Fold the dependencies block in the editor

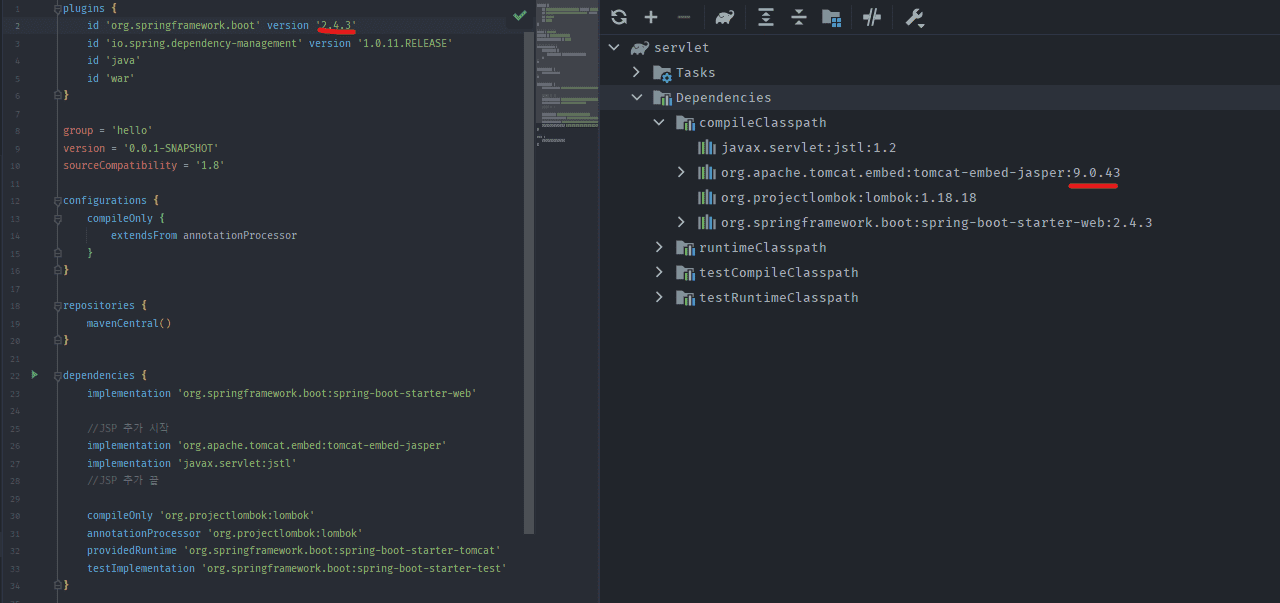tap(57, 375)
